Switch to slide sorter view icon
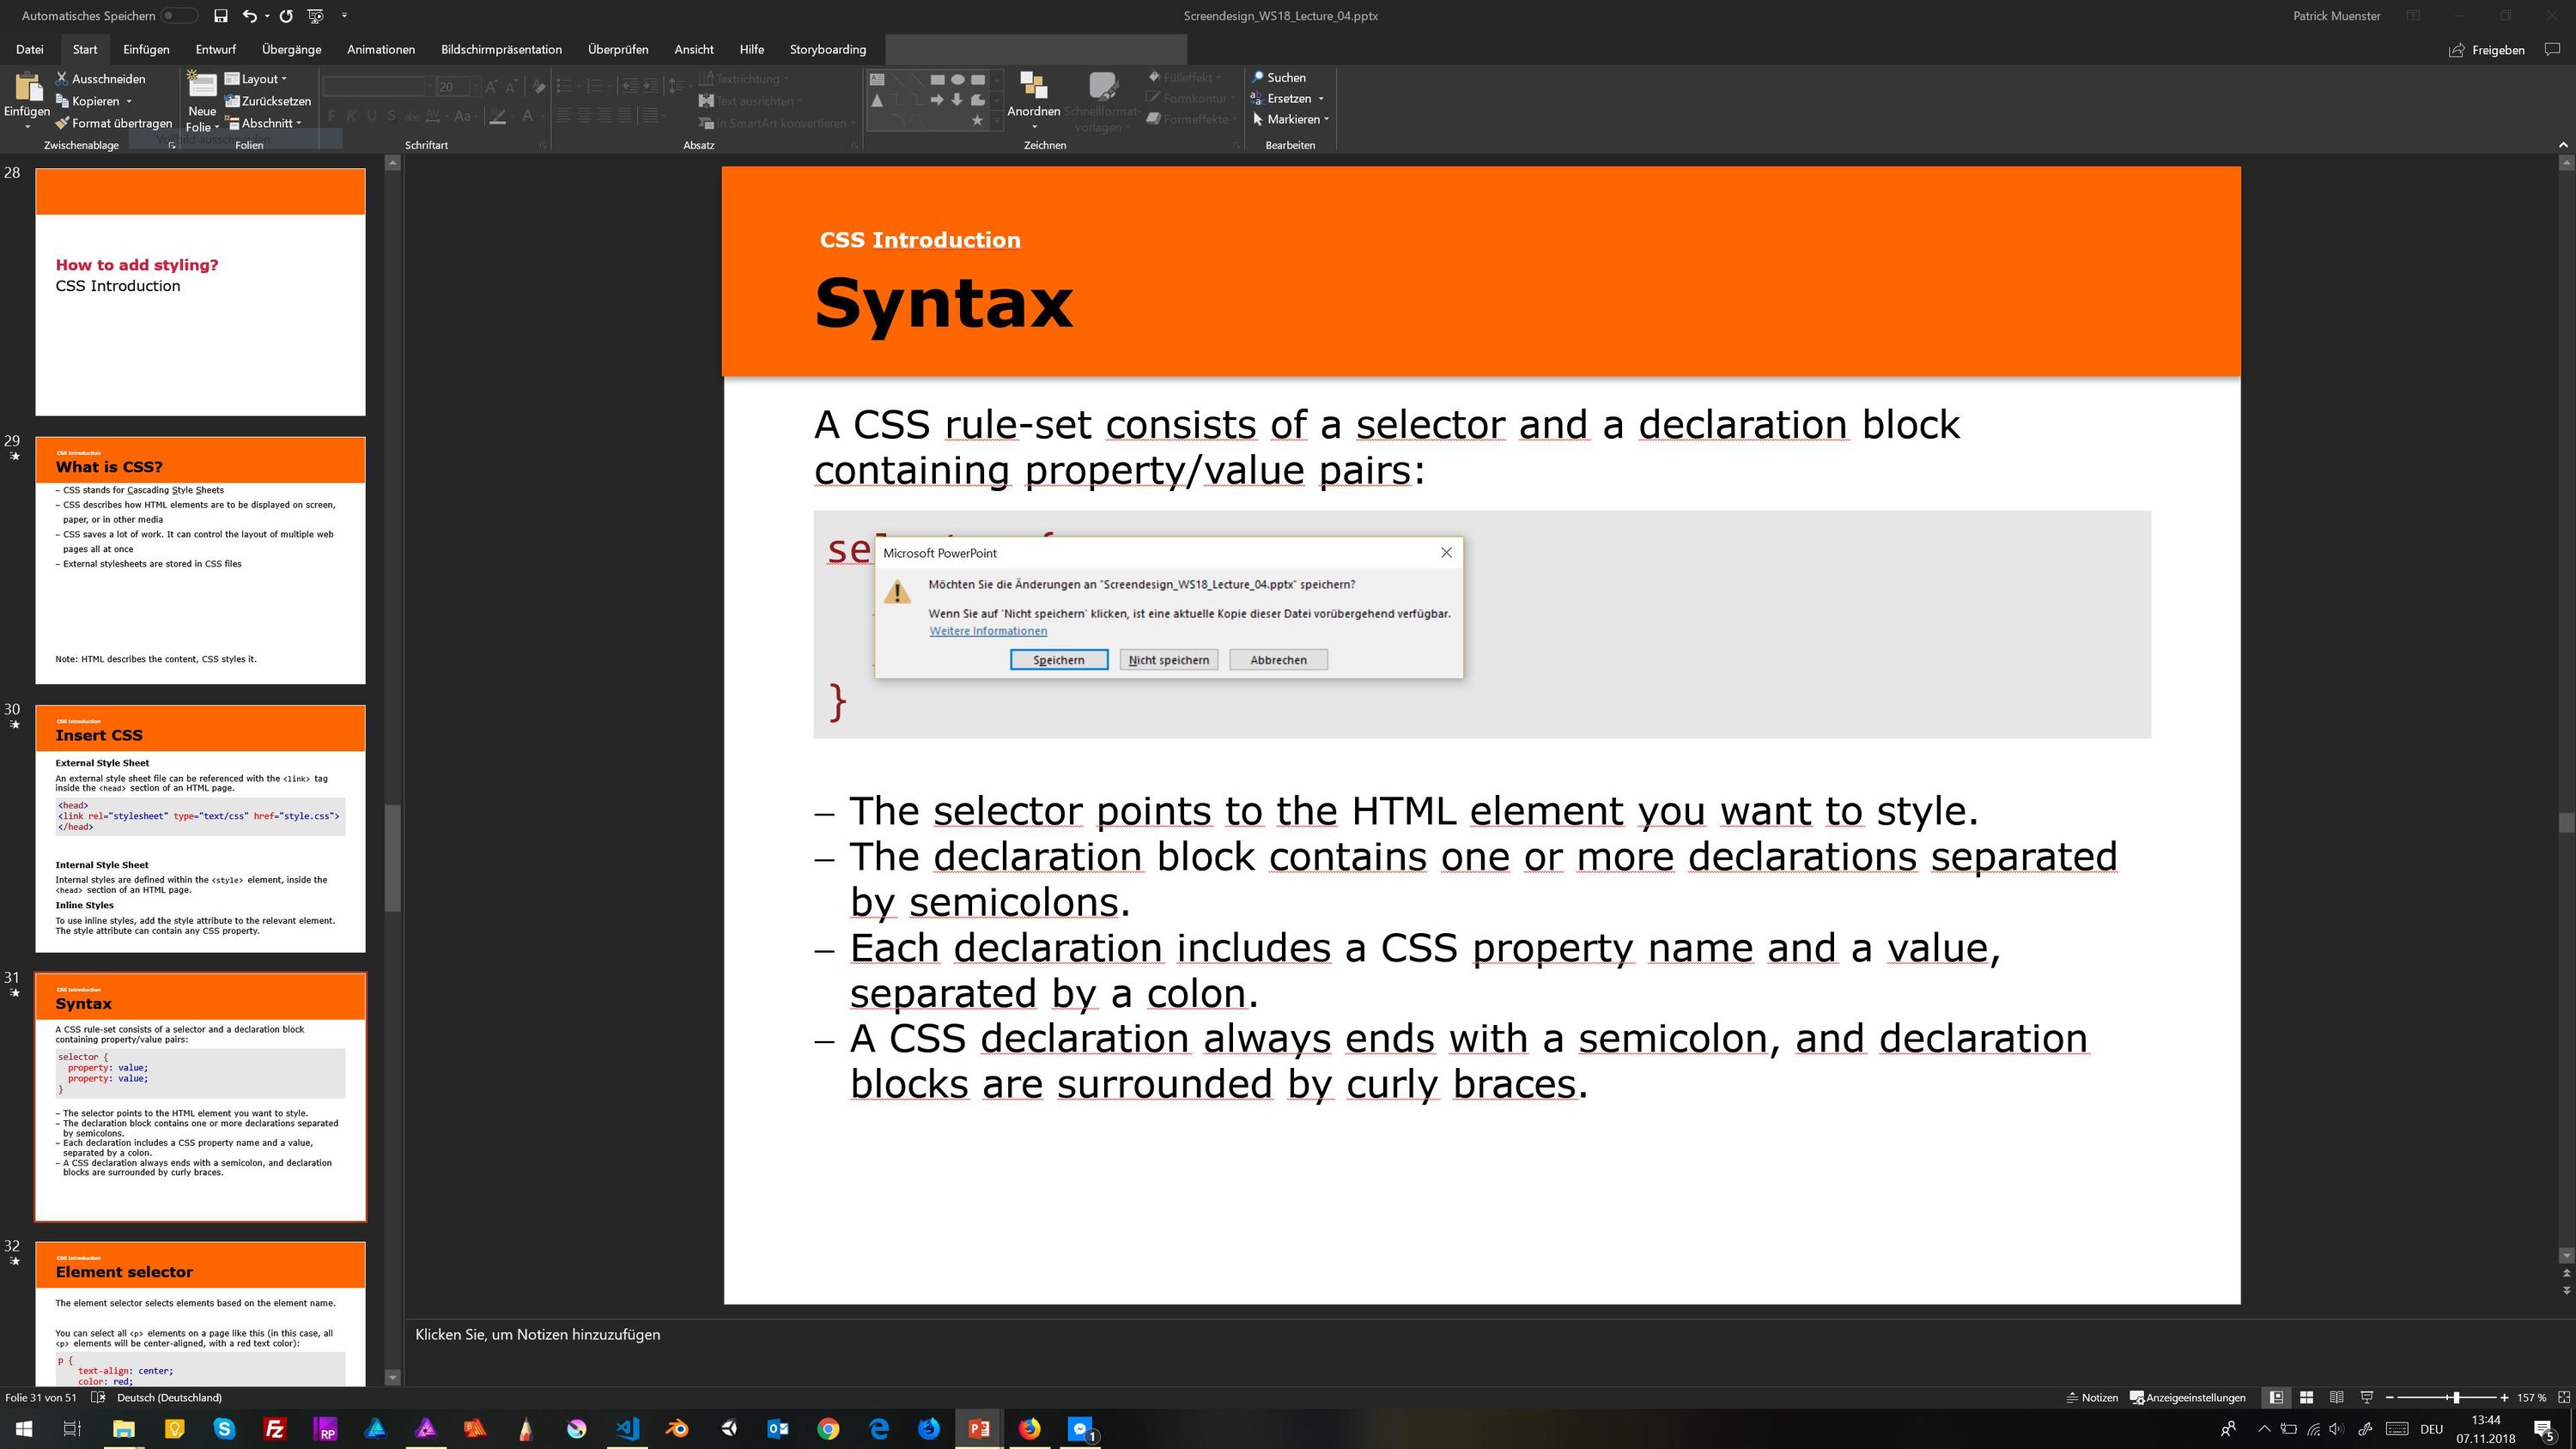 [2306, 1397]
